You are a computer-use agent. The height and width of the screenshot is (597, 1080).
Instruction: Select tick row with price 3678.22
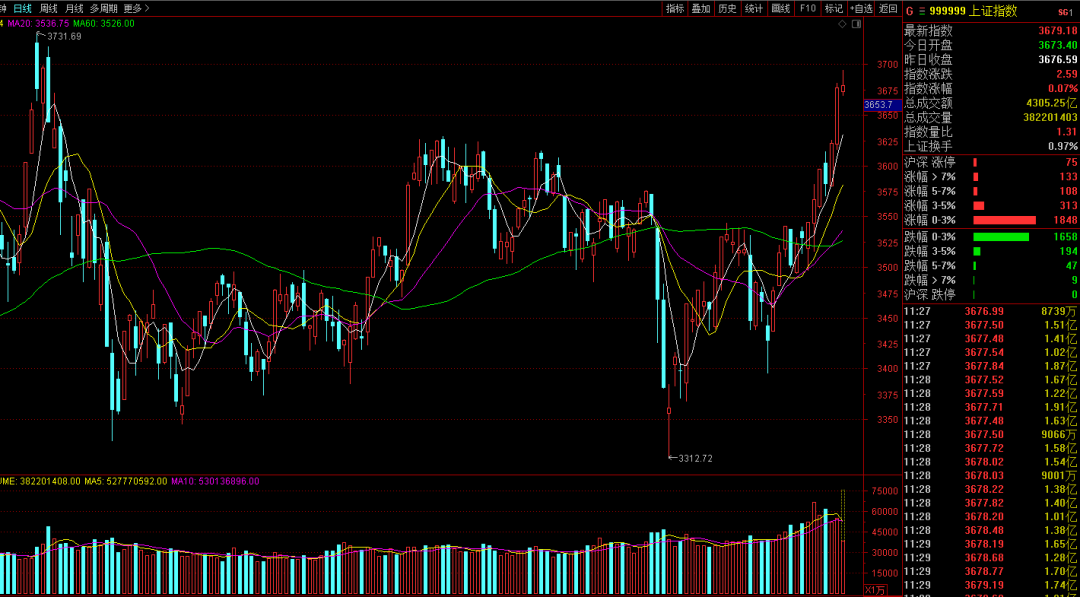pyautogui.click(x=991, y=489)
